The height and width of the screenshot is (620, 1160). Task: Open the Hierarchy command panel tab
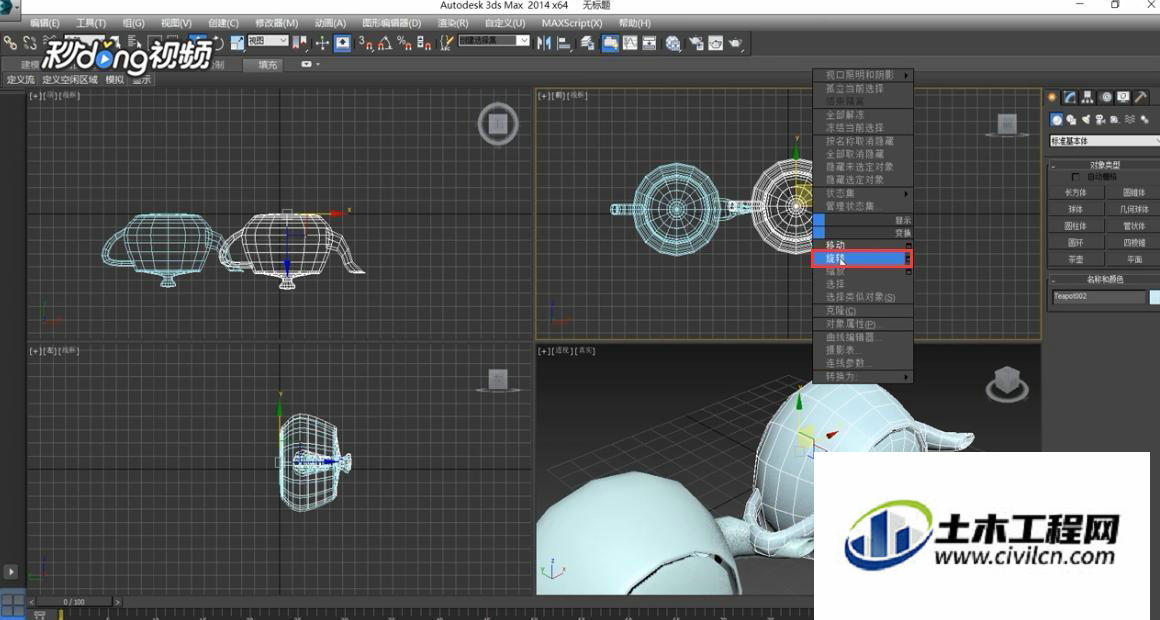[1088, 98]
